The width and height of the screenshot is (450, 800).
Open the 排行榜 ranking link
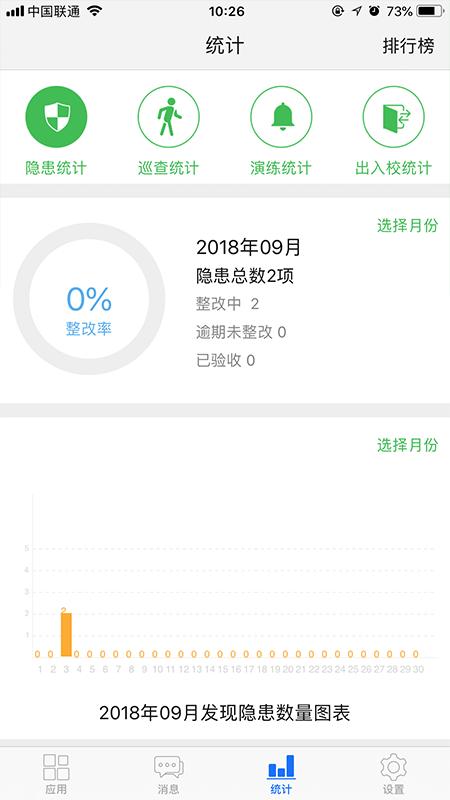point(408,46)
